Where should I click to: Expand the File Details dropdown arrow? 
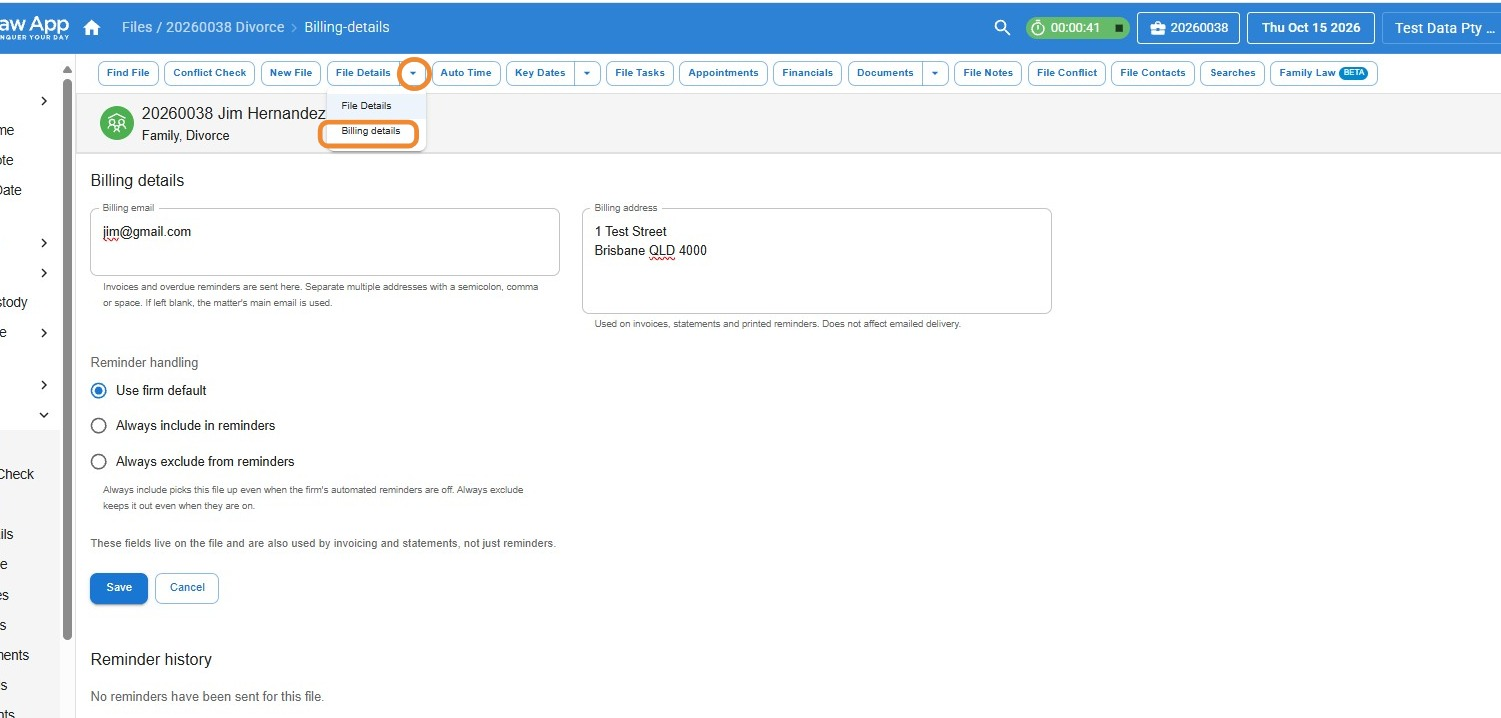(x=413, y=73)
